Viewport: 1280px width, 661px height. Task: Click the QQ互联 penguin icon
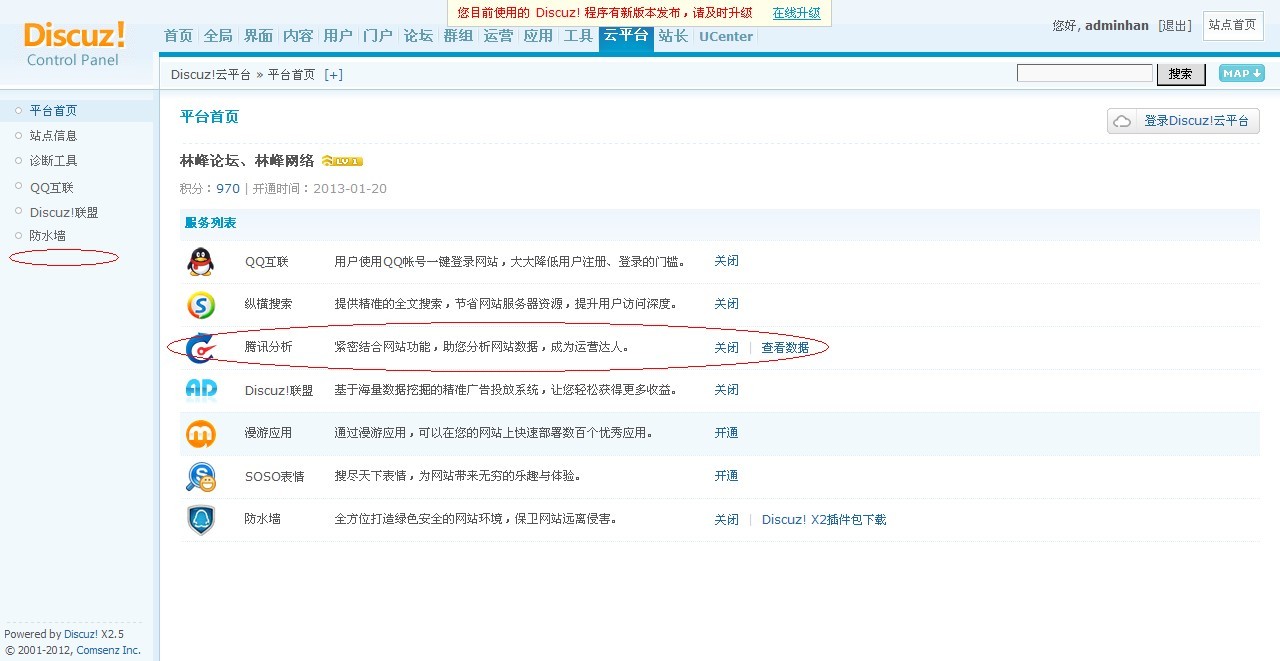coord(201,262)
